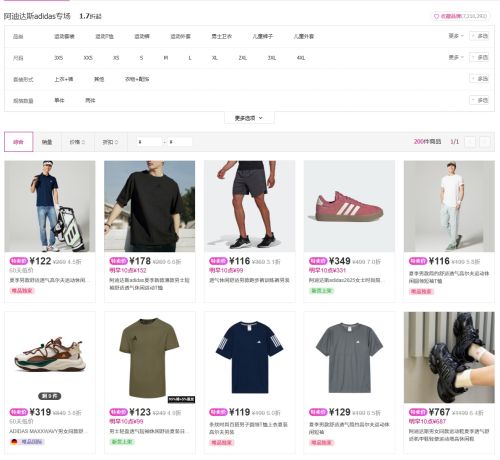Expand 更多 in the category filter row
500x460 pixels.
click(456, 36)
